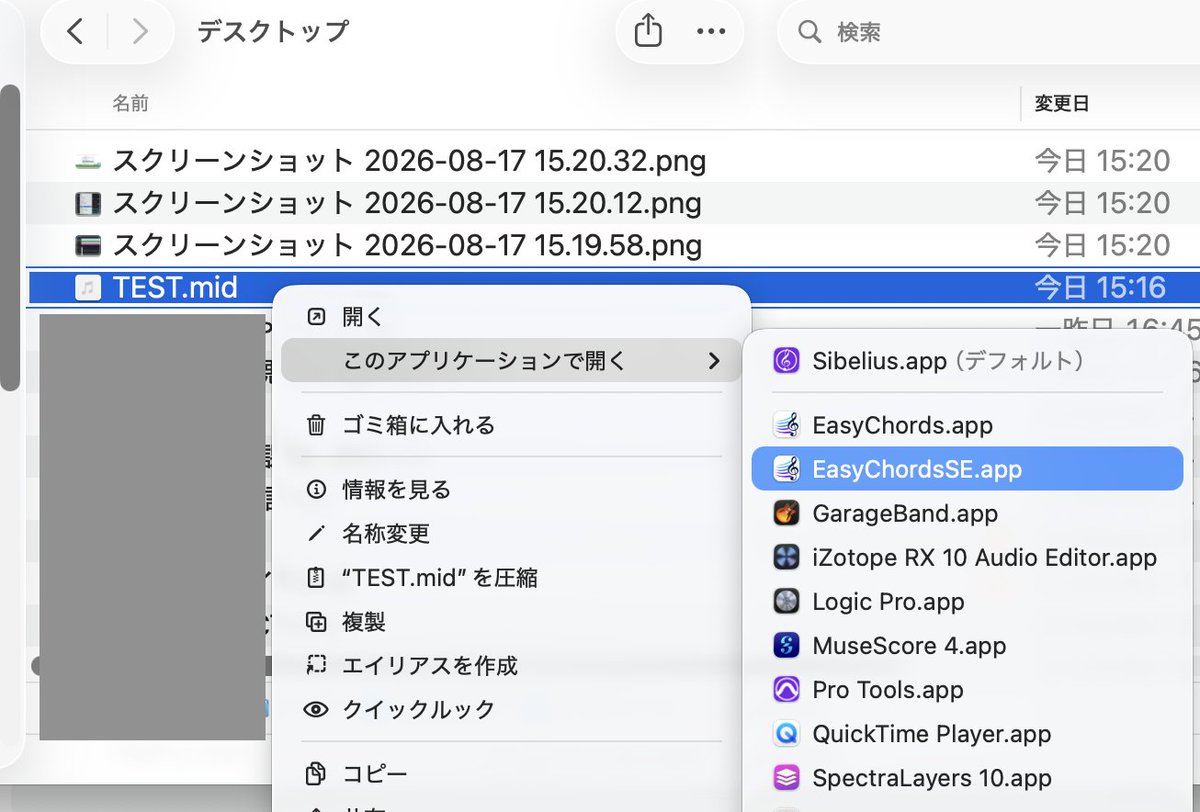Screen dimensions: 1200x812
Task: Click the archive icon beside を圧縮
Action: click(316, 577)
